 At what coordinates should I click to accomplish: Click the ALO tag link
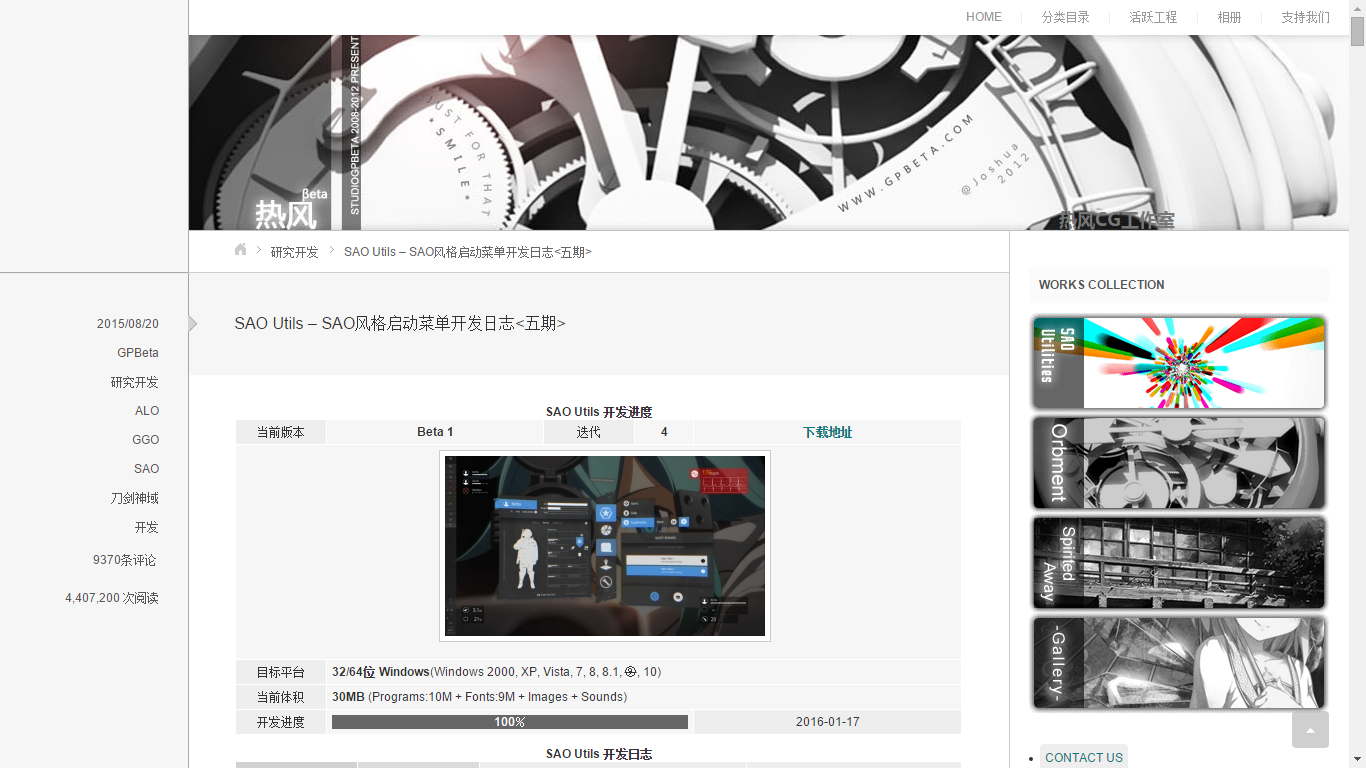(x=147, y=411)
